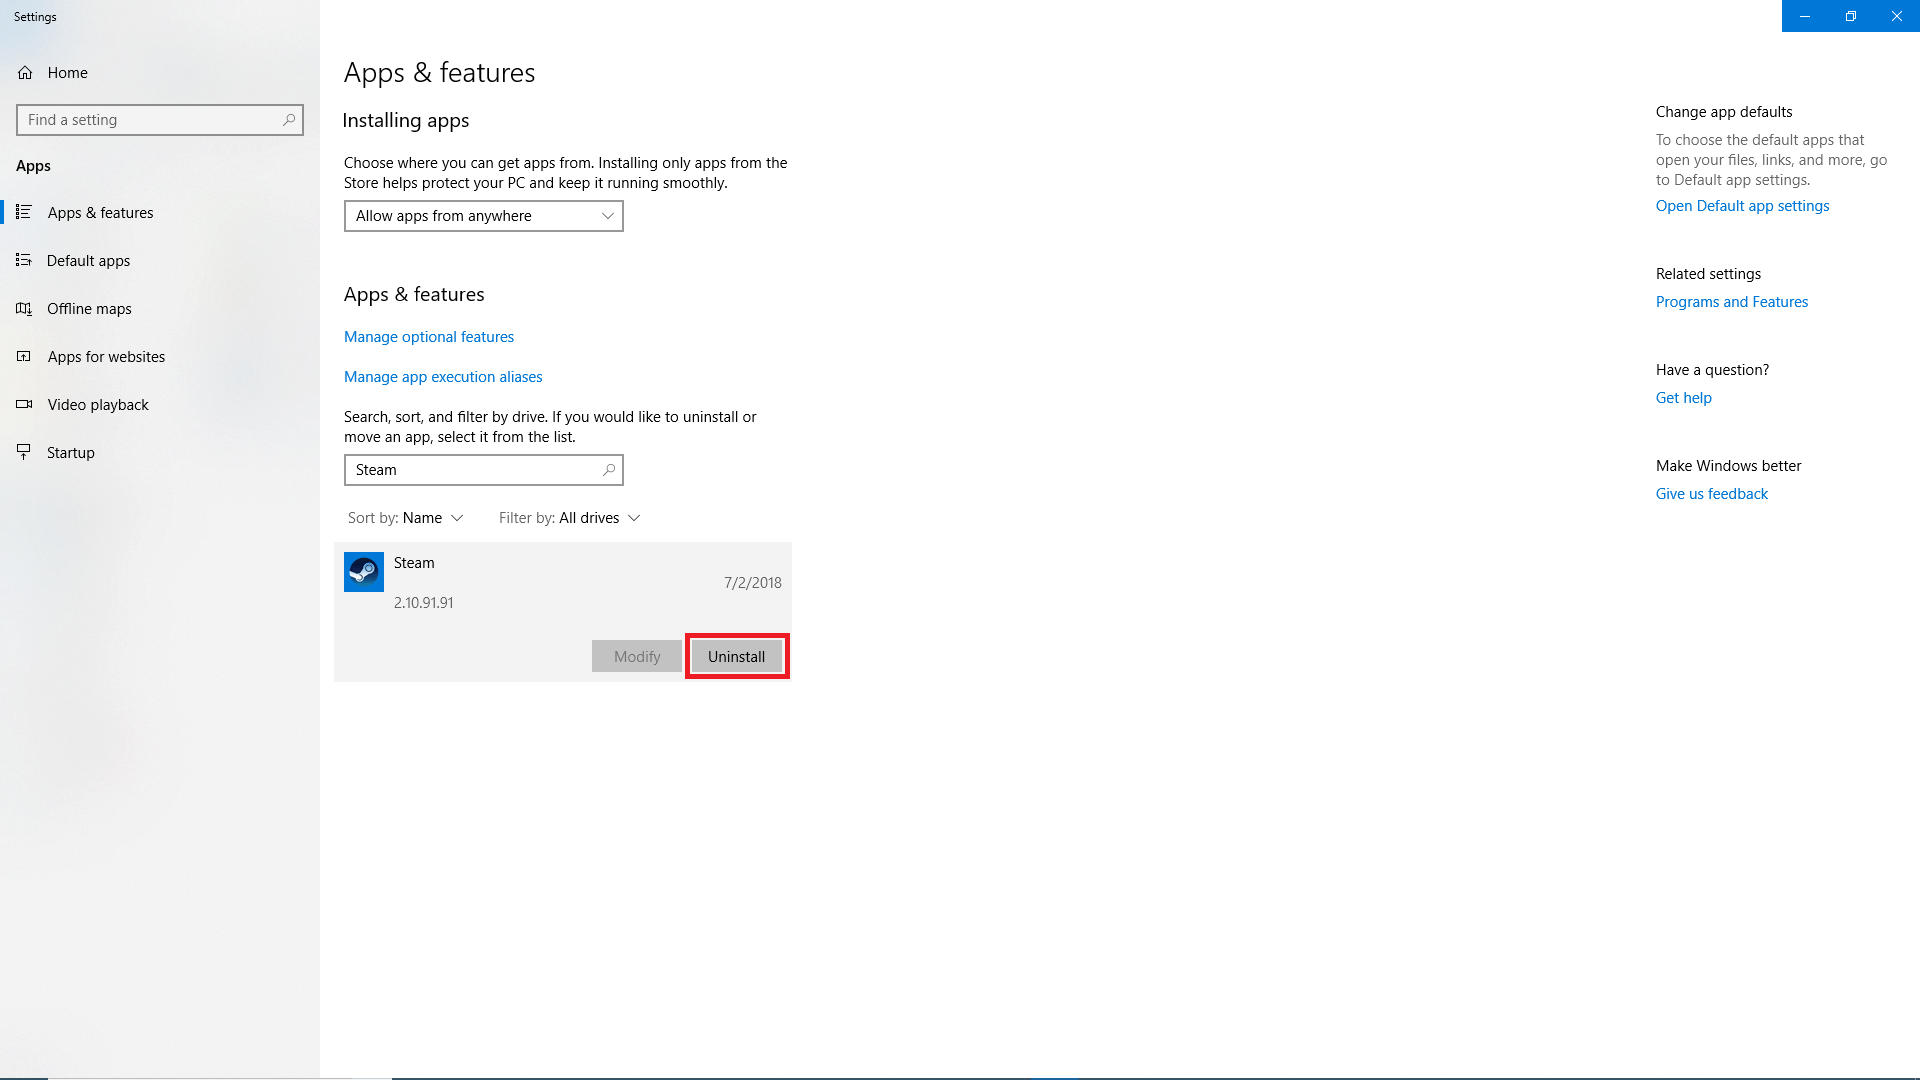Screen dimensions: 1920x1080
Task: Select the Home menu item
Action: coord(67,71)
